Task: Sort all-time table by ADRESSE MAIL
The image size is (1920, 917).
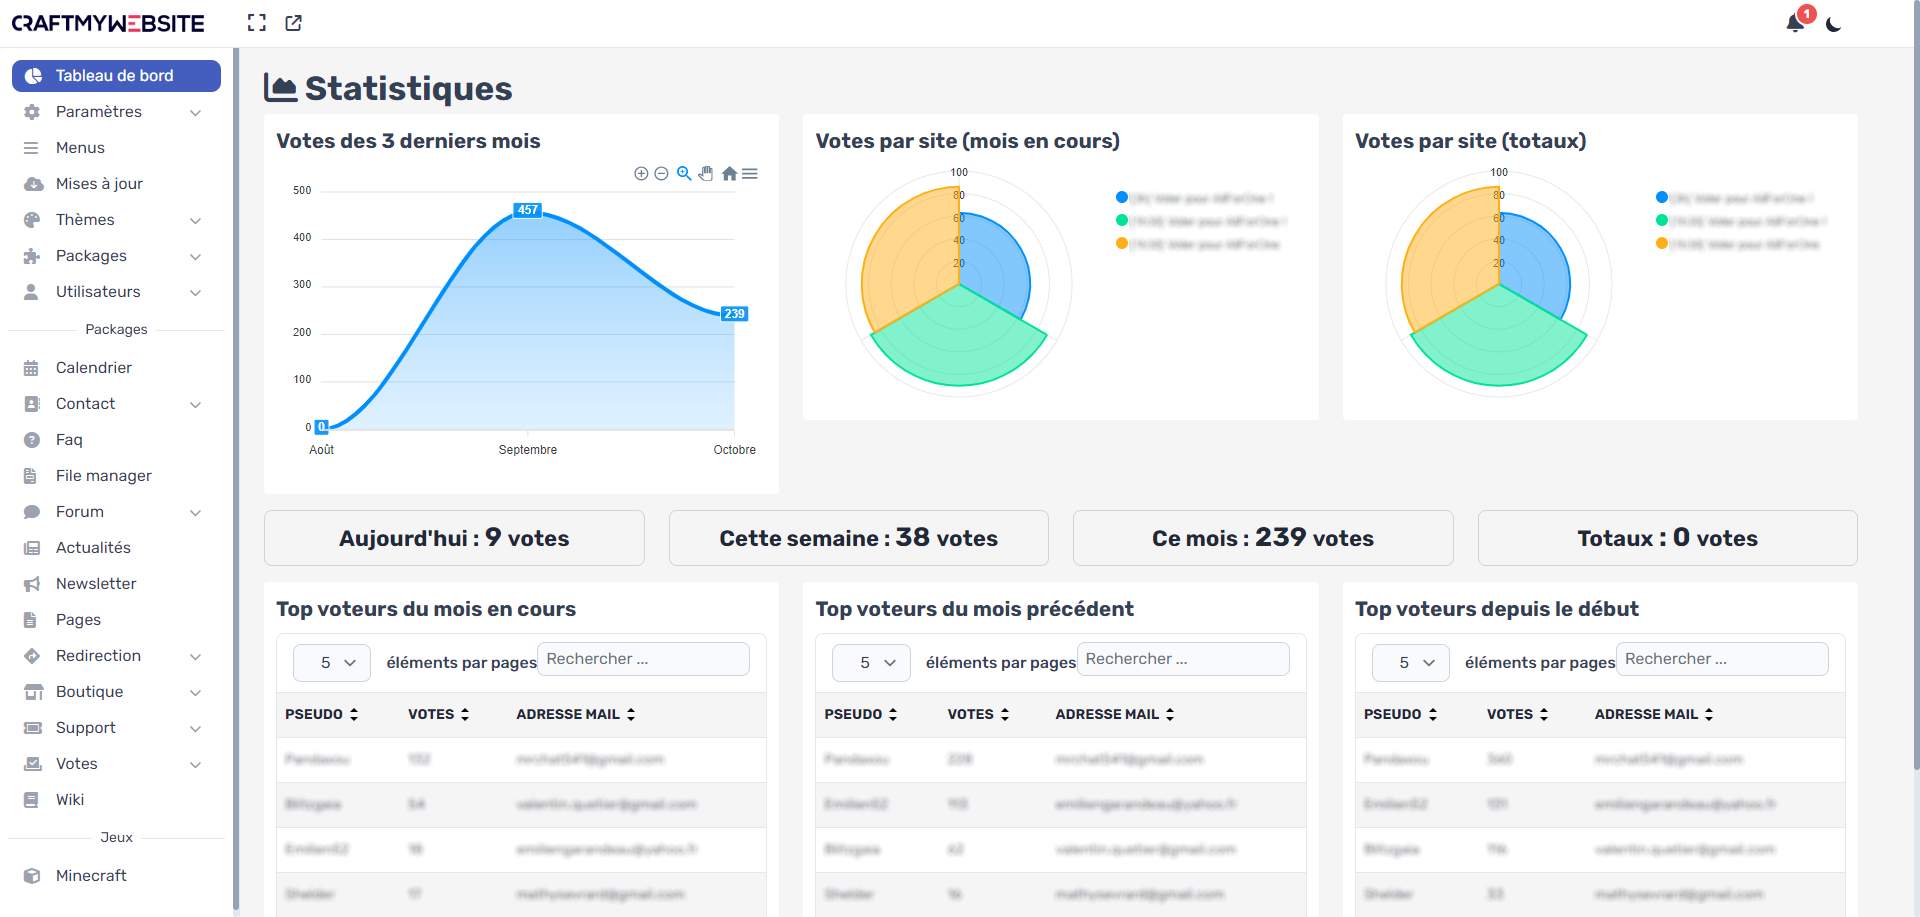Action: coord(1655,714)
